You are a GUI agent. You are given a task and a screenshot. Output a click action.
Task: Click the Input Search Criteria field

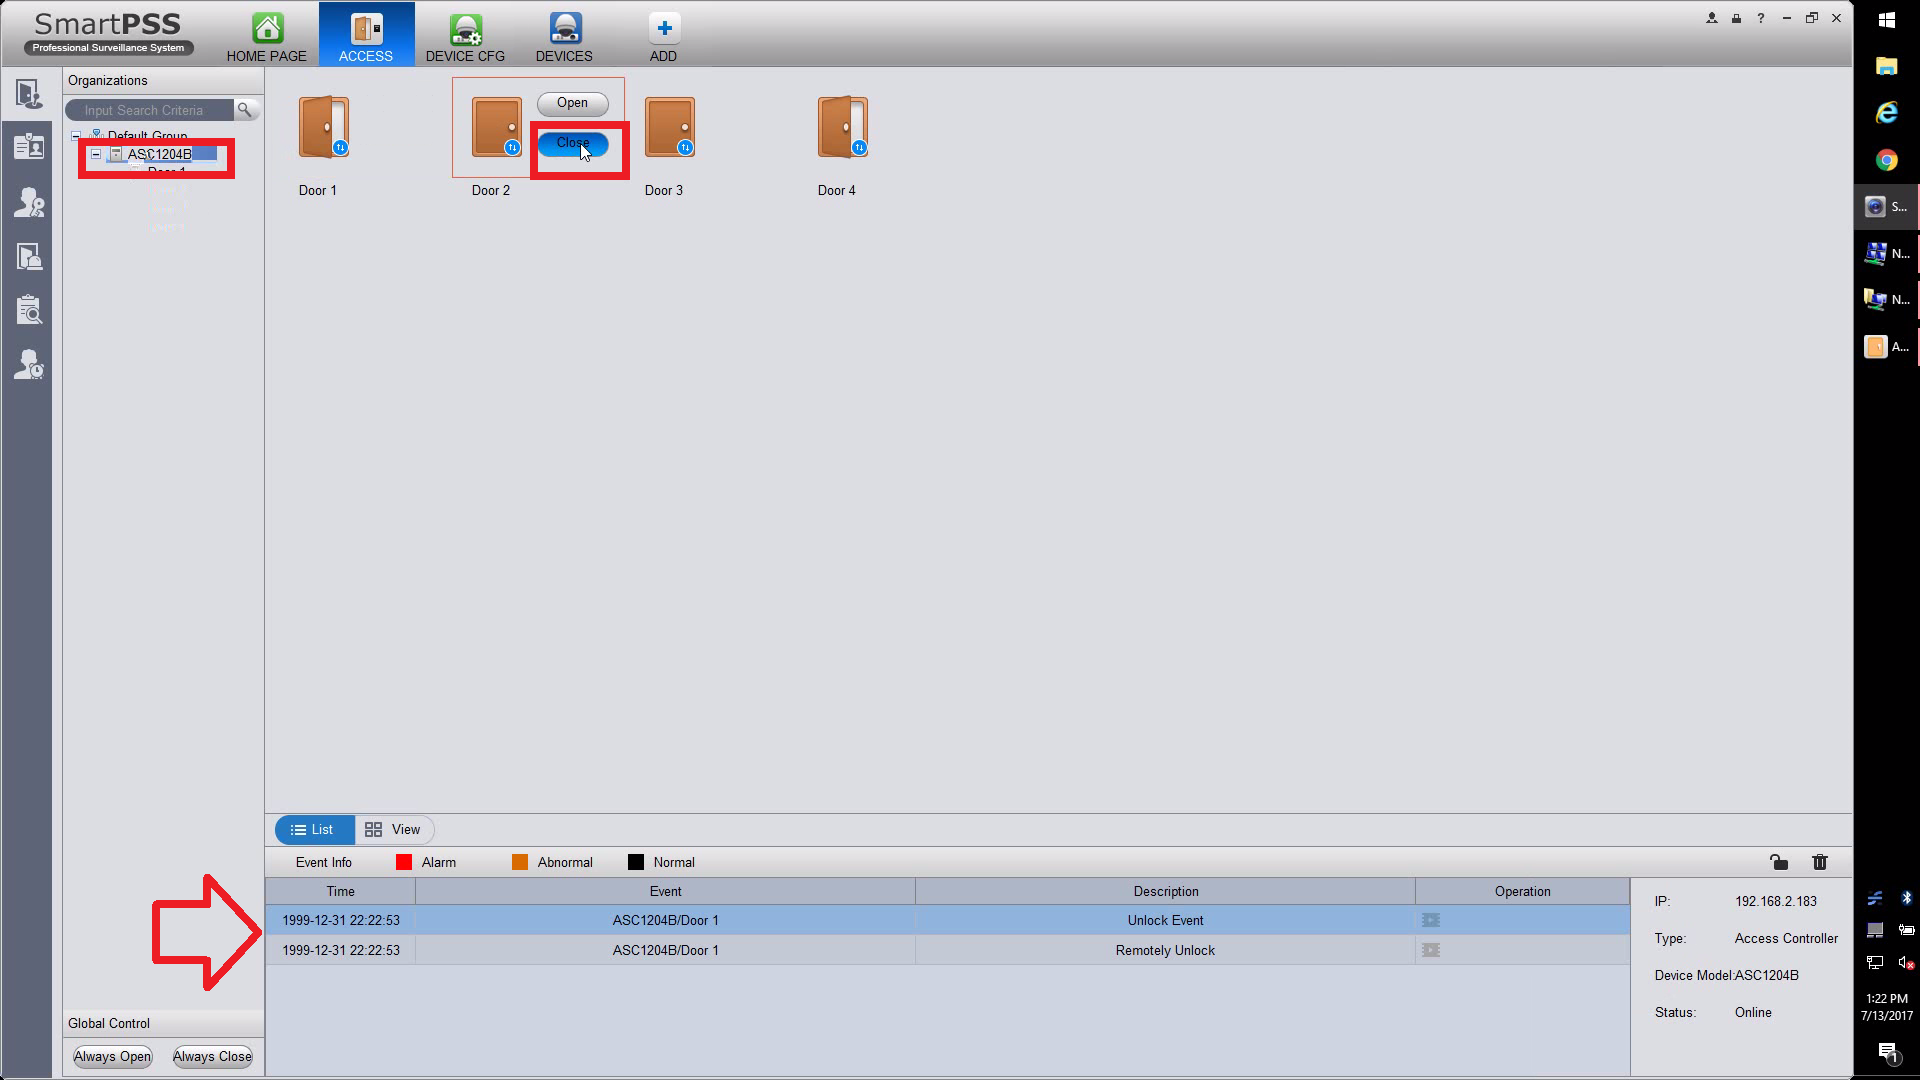[150, 110]
